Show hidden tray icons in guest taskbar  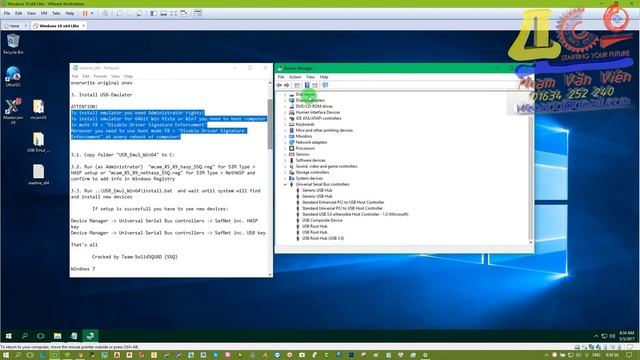click(x=596, y=336)
